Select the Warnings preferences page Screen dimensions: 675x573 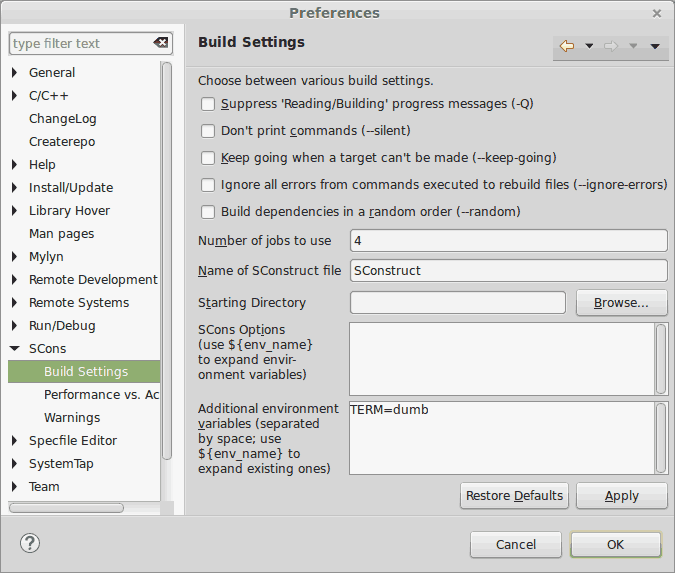click(x=72, y=417)
